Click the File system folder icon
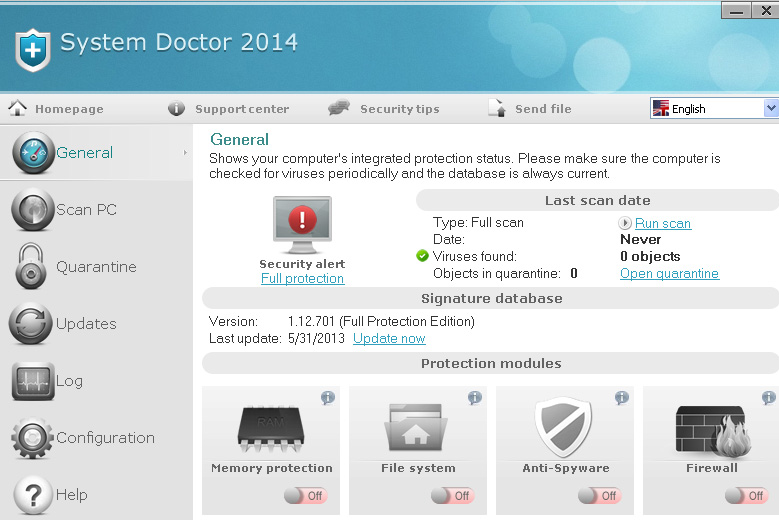779x520 pixels. point(417,430)
